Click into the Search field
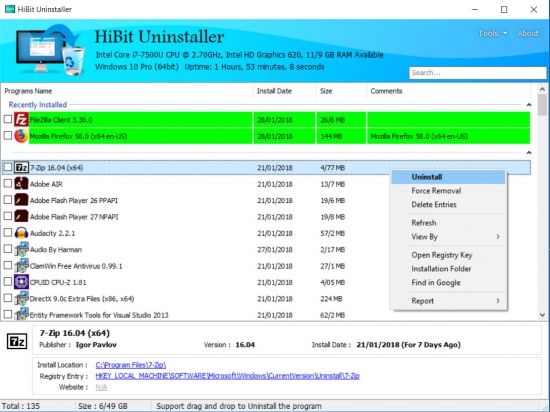550x412 pixels. tap(478, 73)
